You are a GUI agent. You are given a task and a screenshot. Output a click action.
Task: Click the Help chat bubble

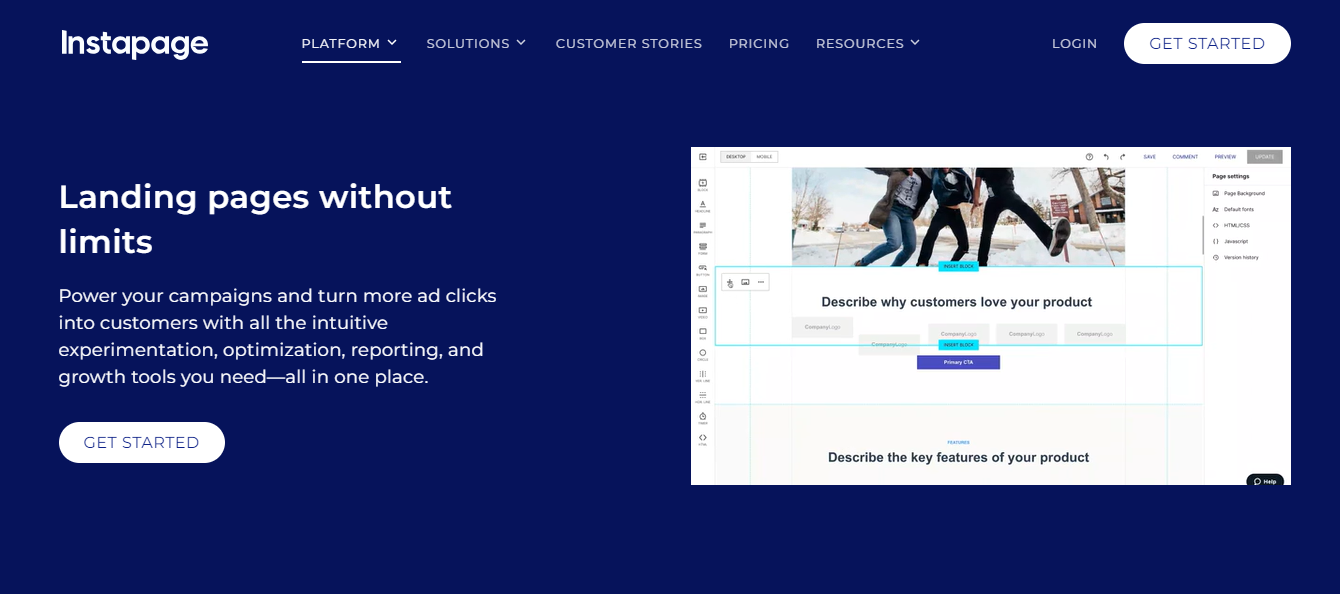point(1265,481)
